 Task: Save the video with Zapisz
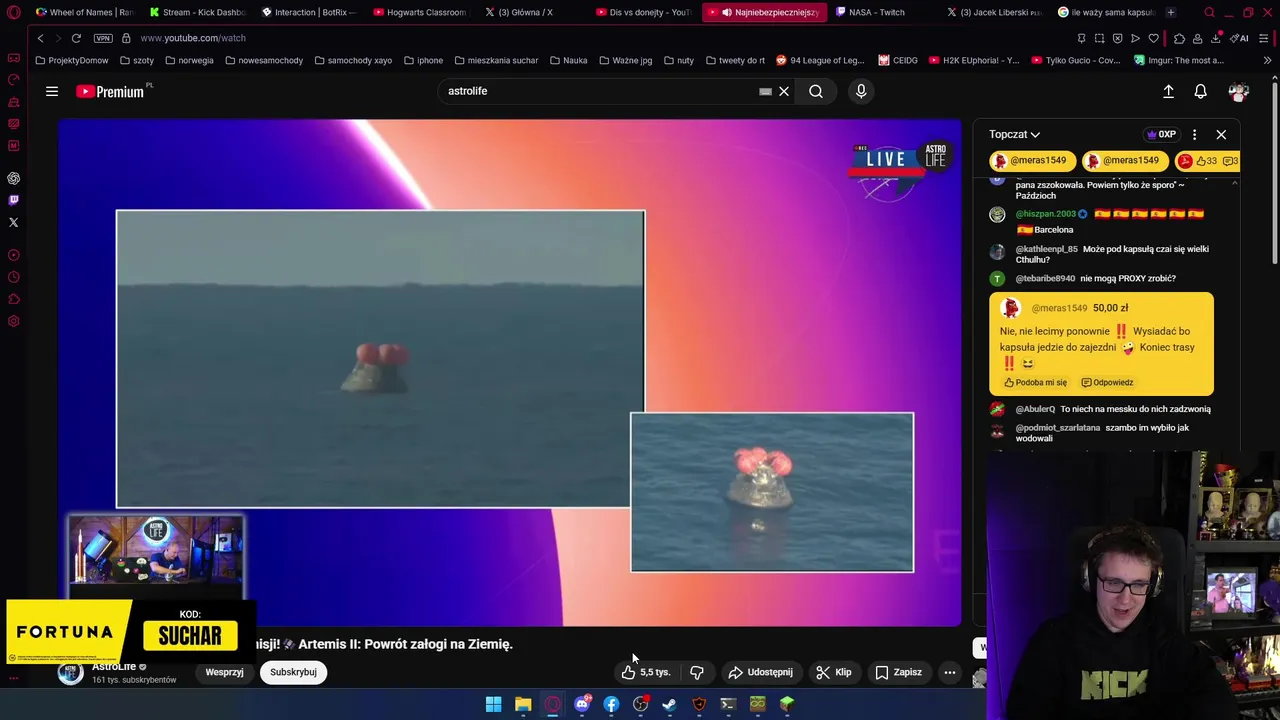(898, 672)
